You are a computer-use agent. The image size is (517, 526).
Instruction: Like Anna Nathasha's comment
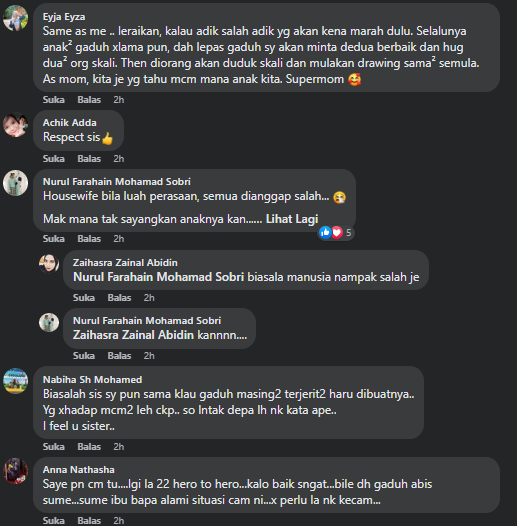54,520
